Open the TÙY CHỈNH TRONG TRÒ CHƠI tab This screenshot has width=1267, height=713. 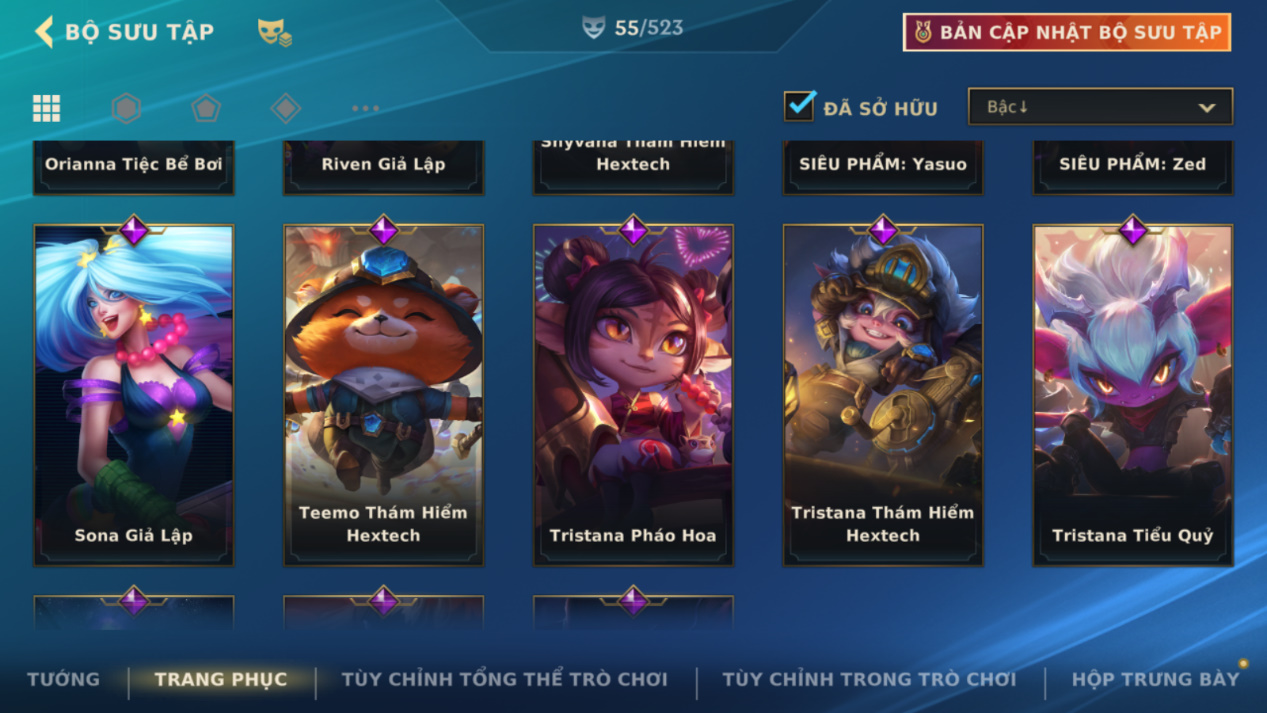click(869, 679)
